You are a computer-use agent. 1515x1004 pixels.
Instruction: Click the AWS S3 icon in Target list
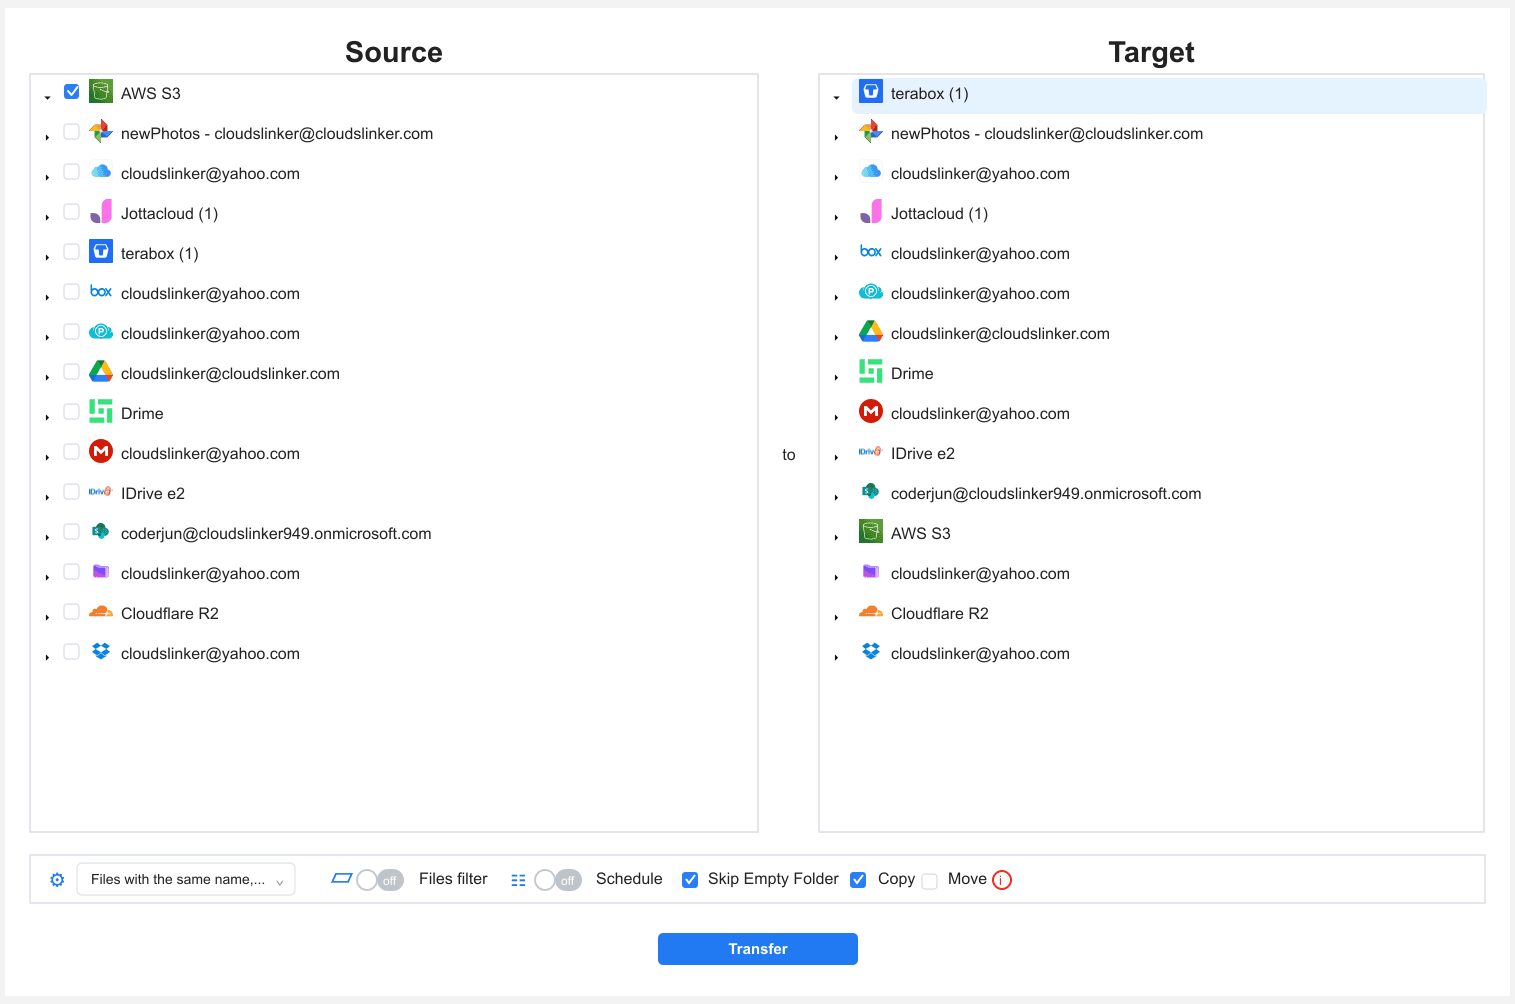[871, 532]
